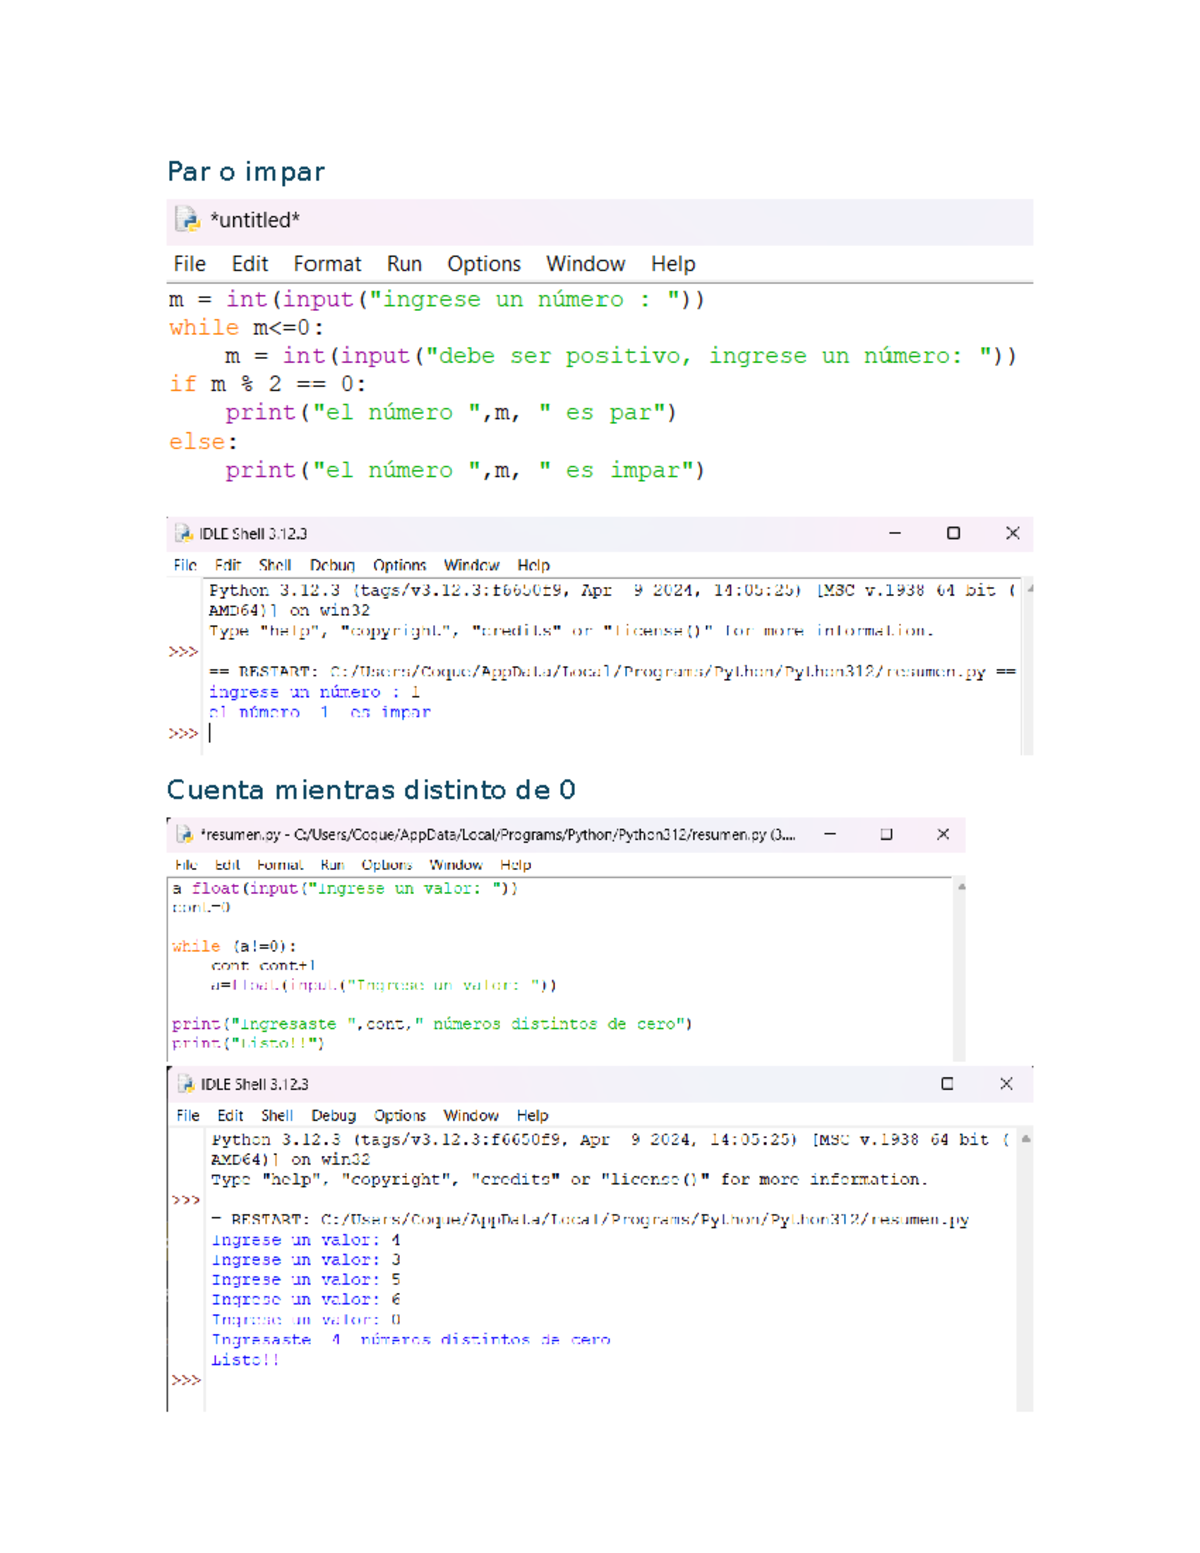The height and width of the screenshot is (1553, 1200).
Task: Click the Python icon on the lower IDLE Shell window
Action: 188,1083
